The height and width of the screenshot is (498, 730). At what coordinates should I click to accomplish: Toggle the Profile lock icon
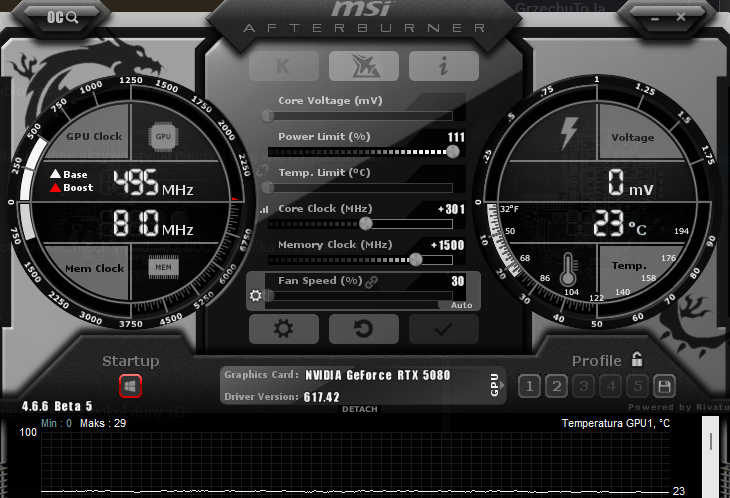[x=637, y=359]
